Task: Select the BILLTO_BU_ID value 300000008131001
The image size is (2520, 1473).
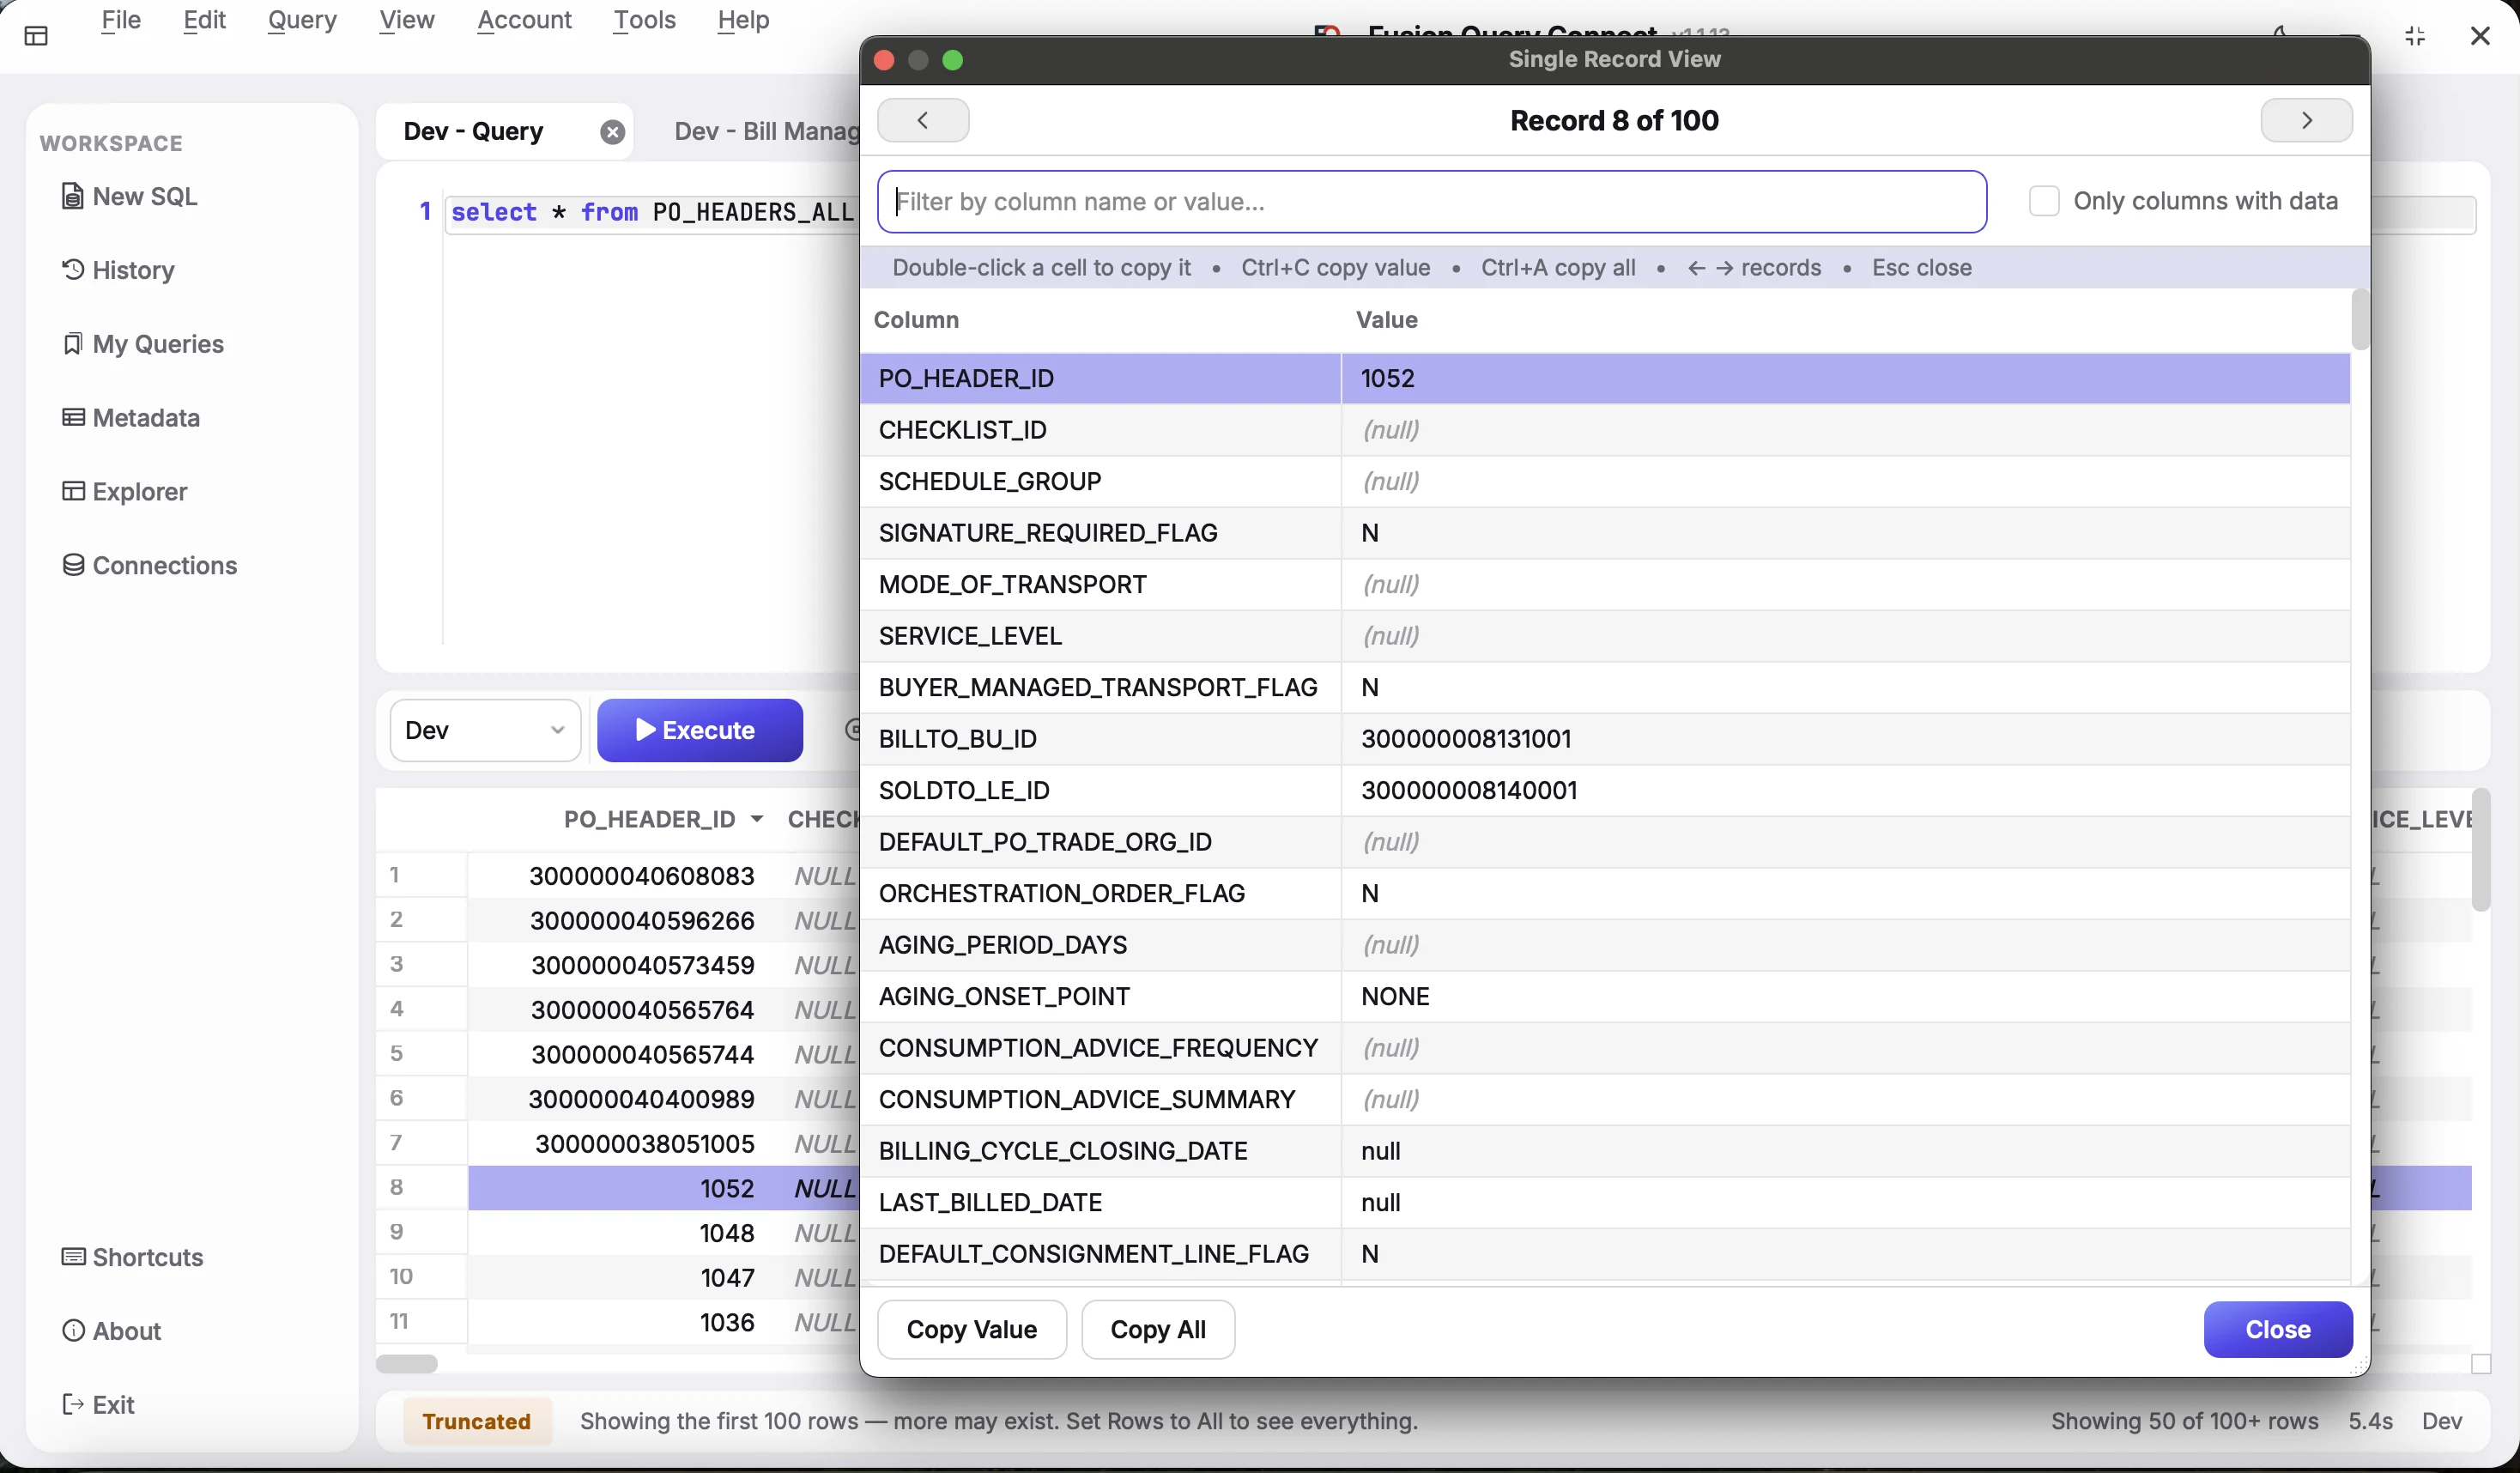Action: click(1466, 739)
